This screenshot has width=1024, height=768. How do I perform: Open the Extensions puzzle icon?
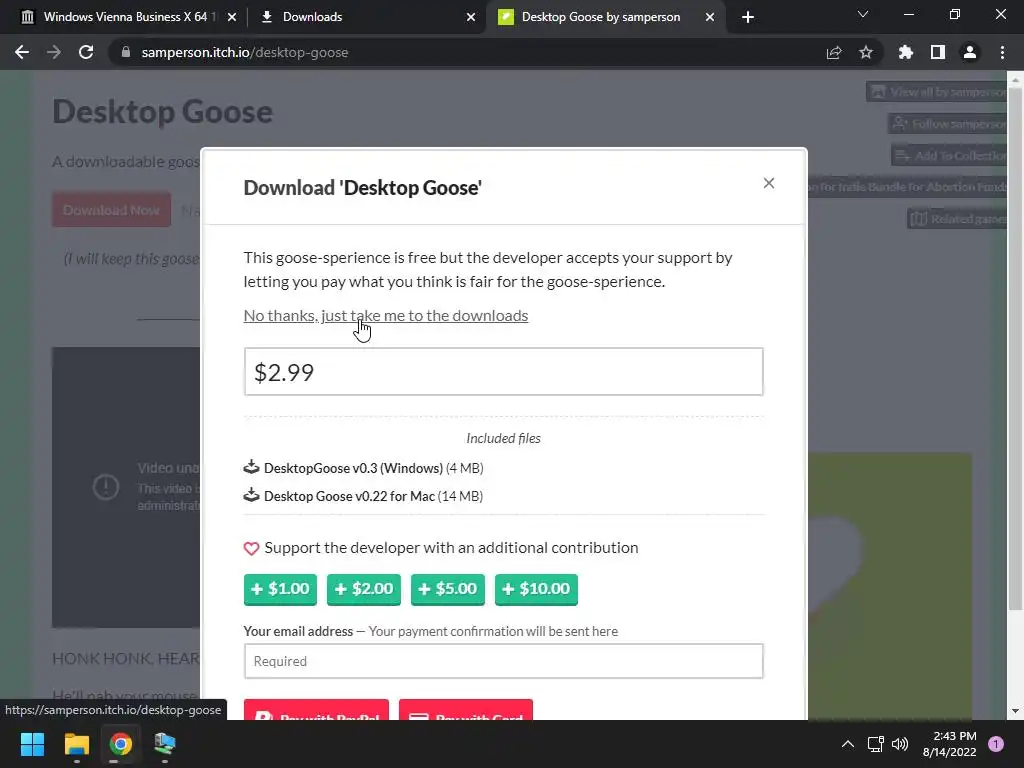point(906,52)
